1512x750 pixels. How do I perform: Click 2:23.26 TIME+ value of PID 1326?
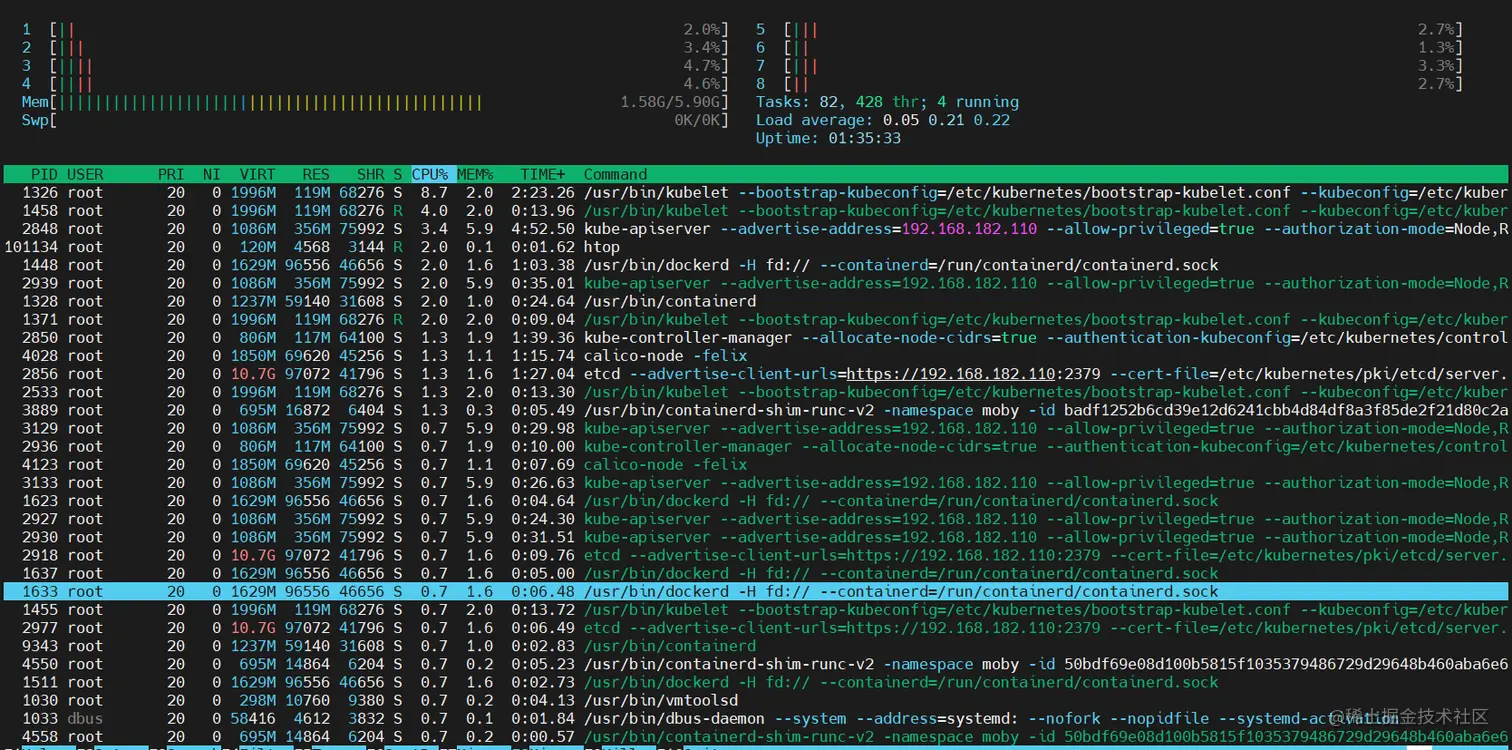coord(543,192)
